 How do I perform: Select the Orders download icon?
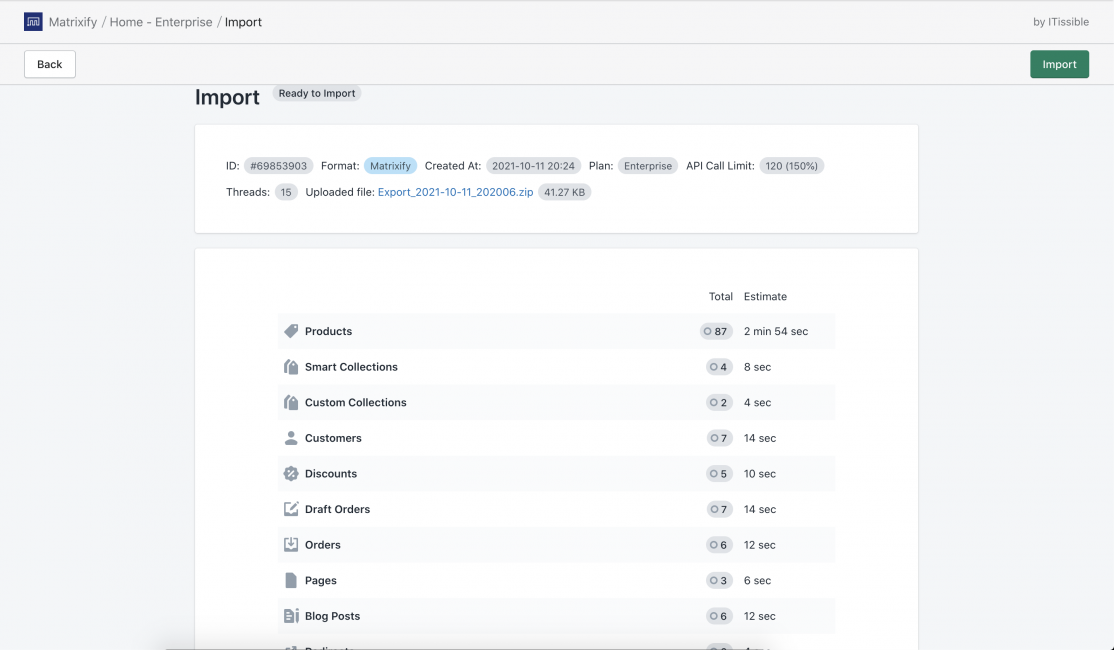pos(290,544)
